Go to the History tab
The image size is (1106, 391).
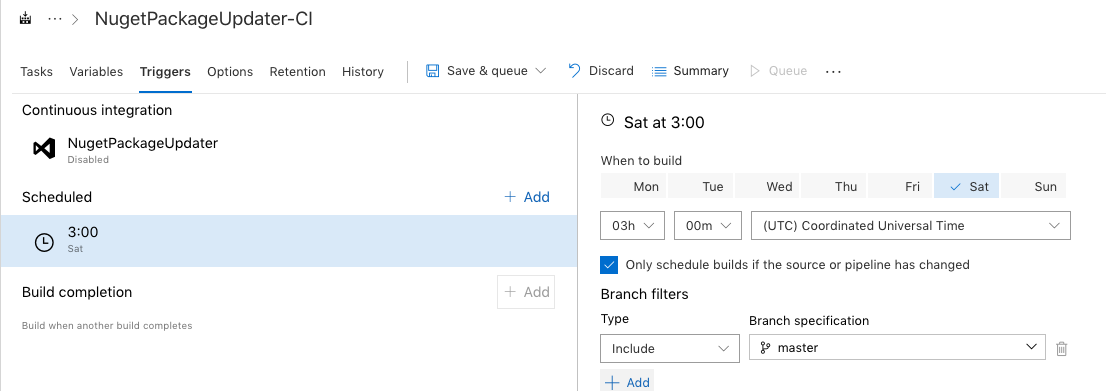coord(363,71)
